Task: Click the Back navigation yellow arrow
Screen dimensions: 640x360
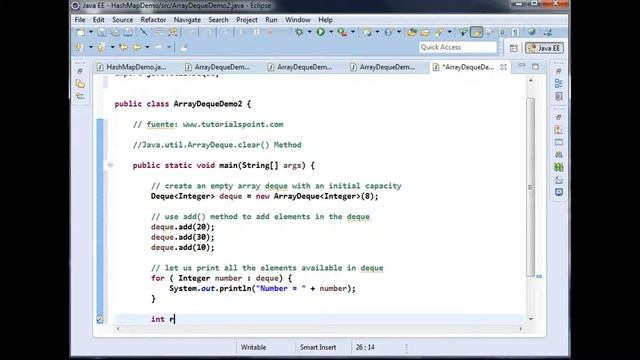Action: point(137,48)
